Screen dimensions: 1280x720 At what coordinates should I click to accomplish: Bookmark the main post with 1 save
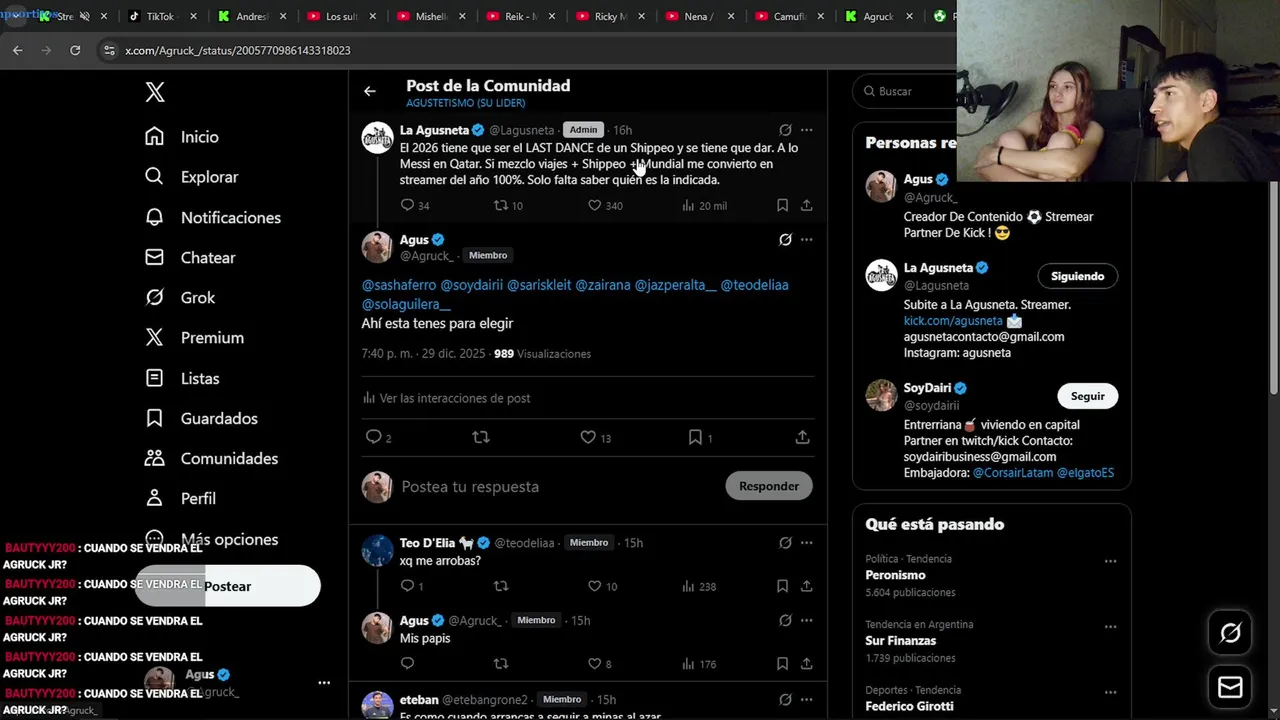point(700,437)
